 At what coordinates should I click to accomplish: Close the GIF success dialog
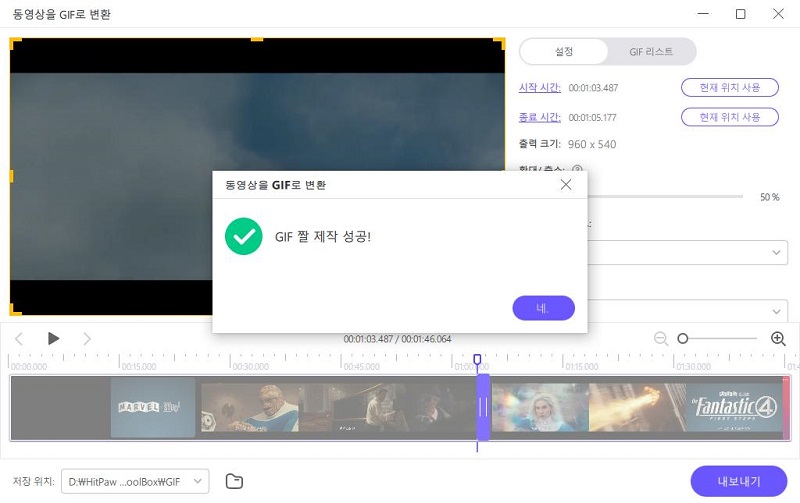tap(566, 185)
